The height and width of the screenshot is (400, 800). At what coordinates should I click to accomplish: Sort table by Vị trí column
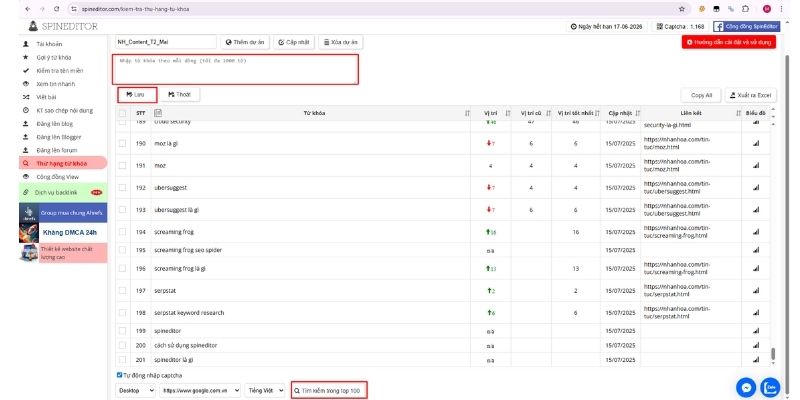click(507, 113)
